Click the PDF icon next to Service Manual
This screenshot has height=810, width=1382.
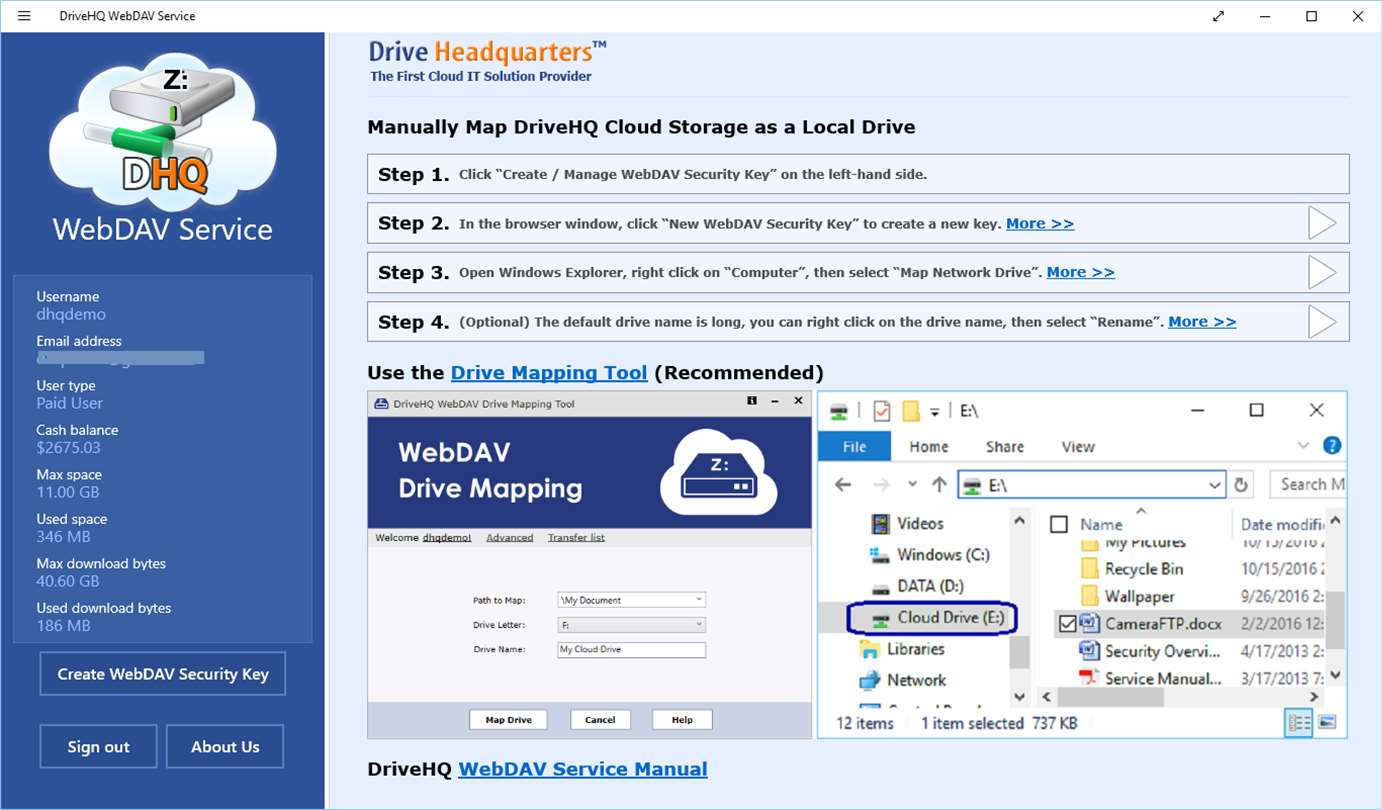point(1089,678)
